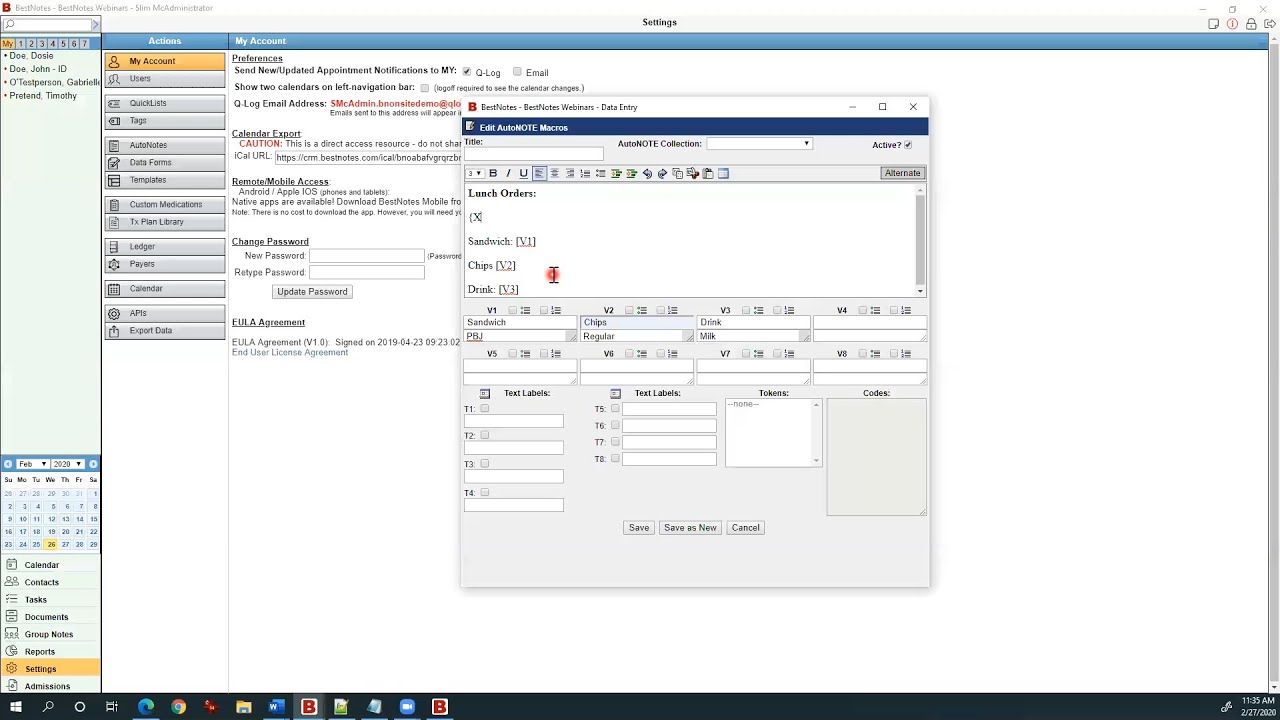Check the T1 text label checkbox

pyautogui.click(x=485, y=408)
